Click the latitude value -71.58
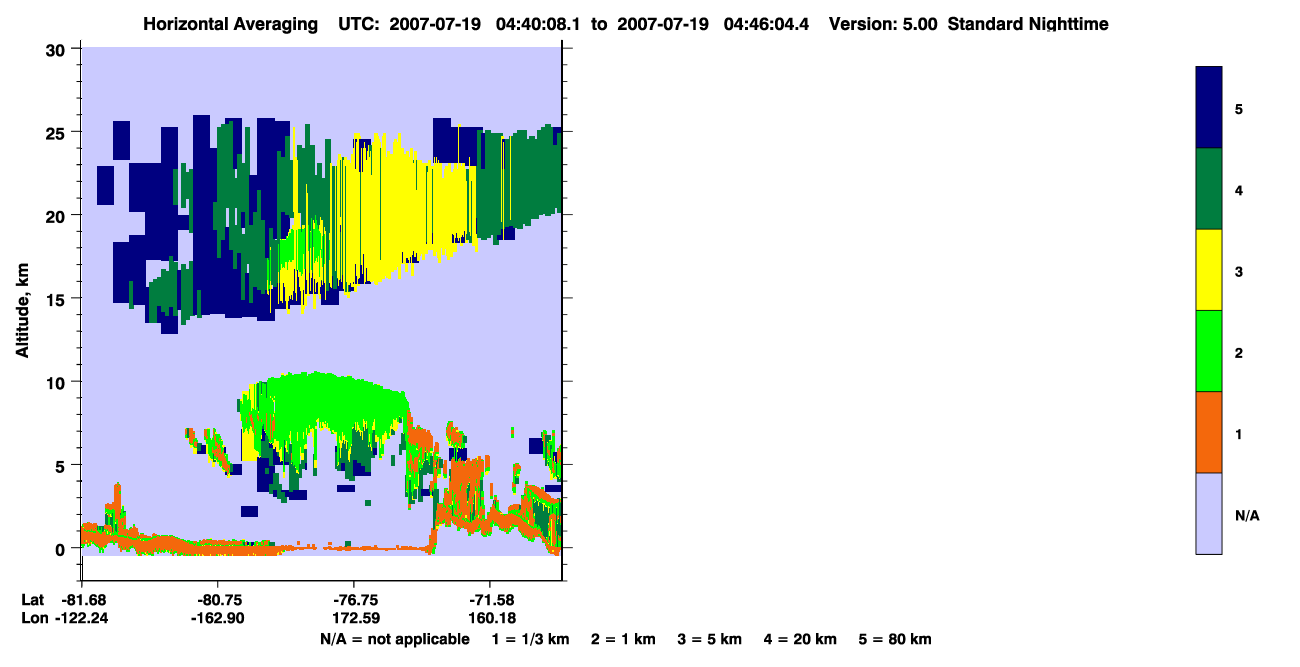Image resolution: width=1300 pixels, height=667 pixels. tap(490, 600)
